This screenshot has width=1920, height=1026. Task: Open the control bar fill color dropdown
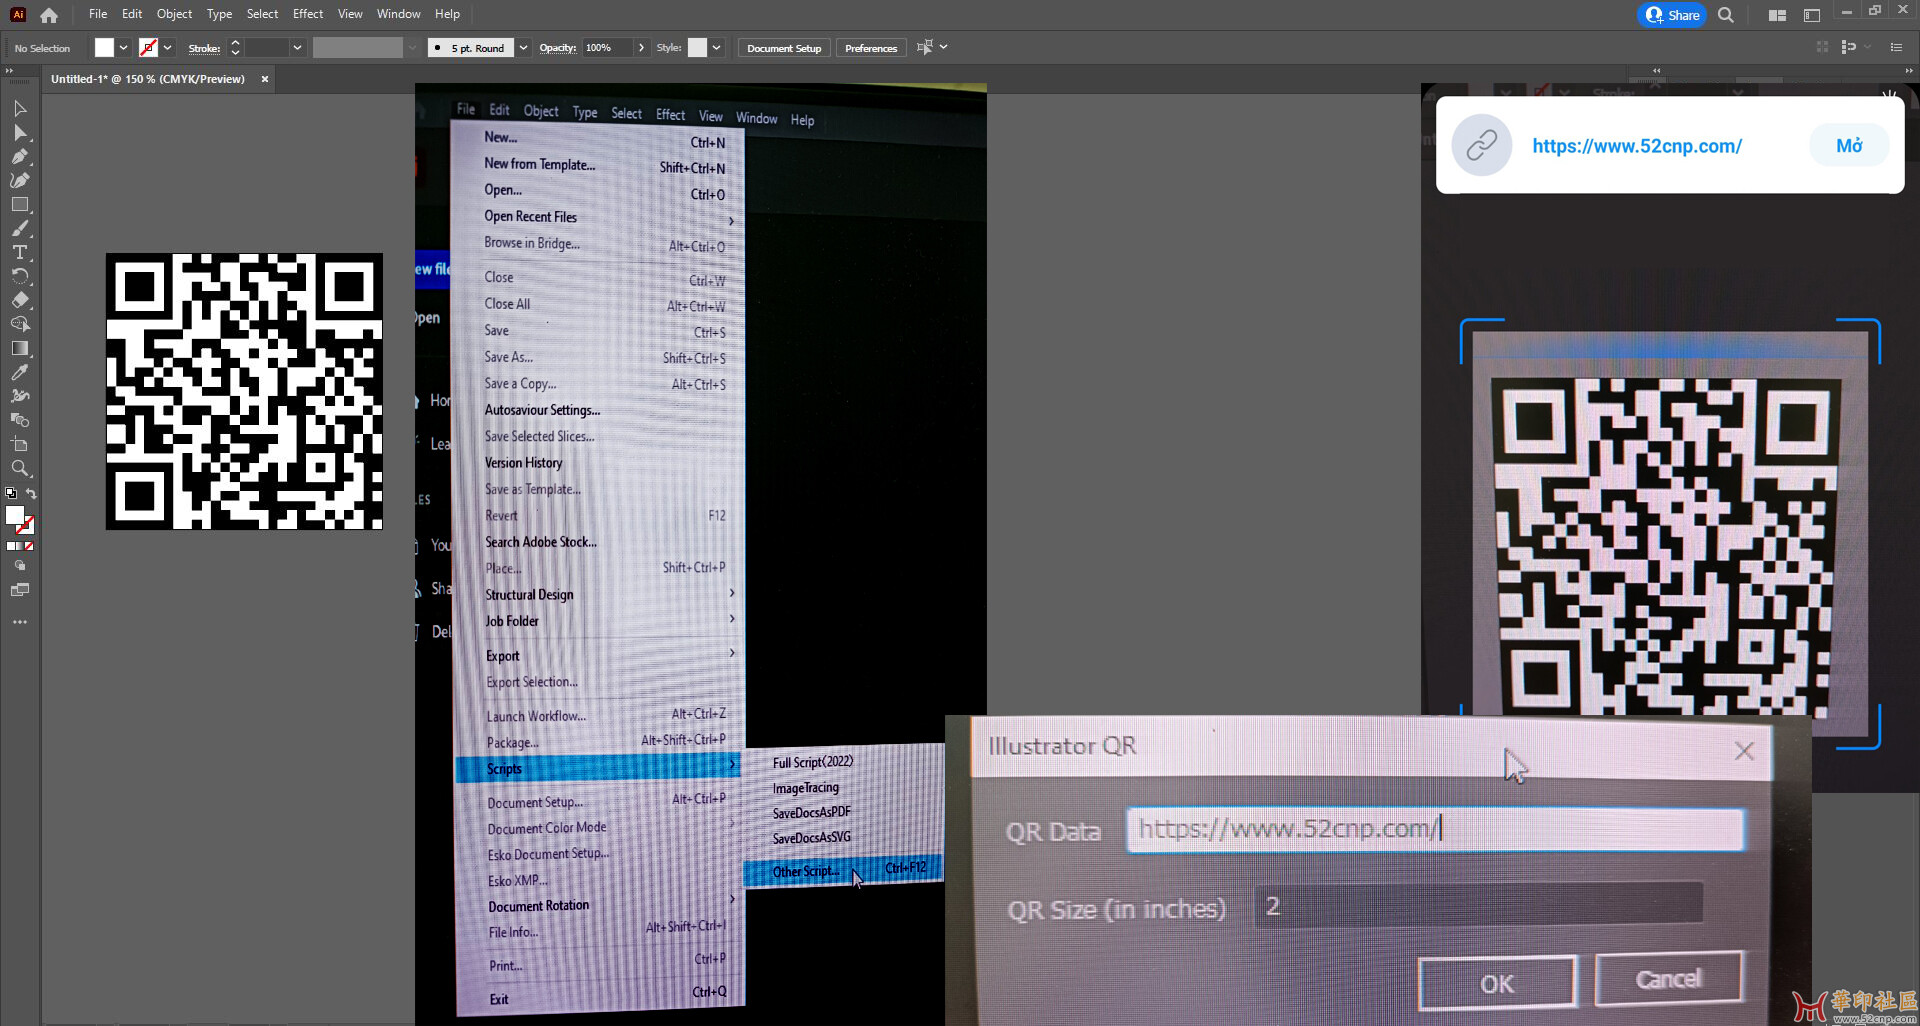[x=123, y=48]
